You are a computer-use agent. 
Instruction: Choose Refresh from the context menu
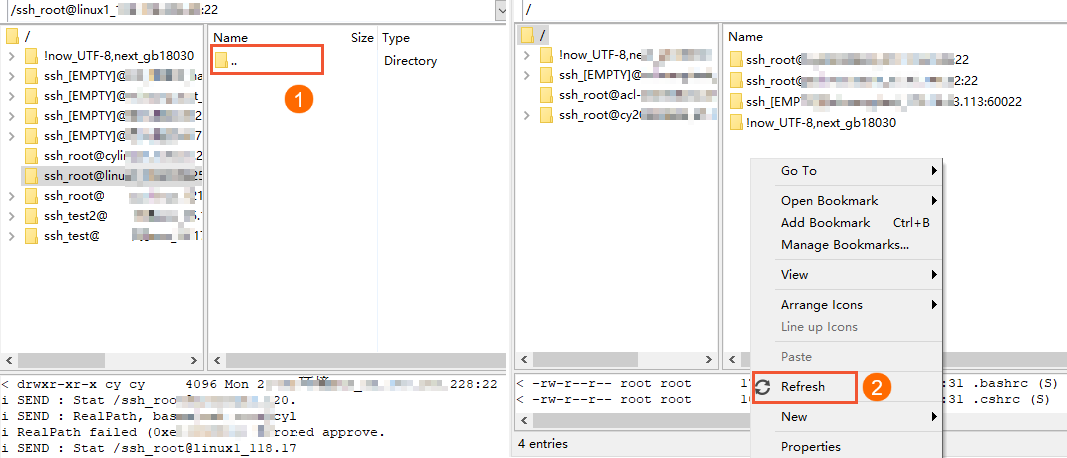804,387
